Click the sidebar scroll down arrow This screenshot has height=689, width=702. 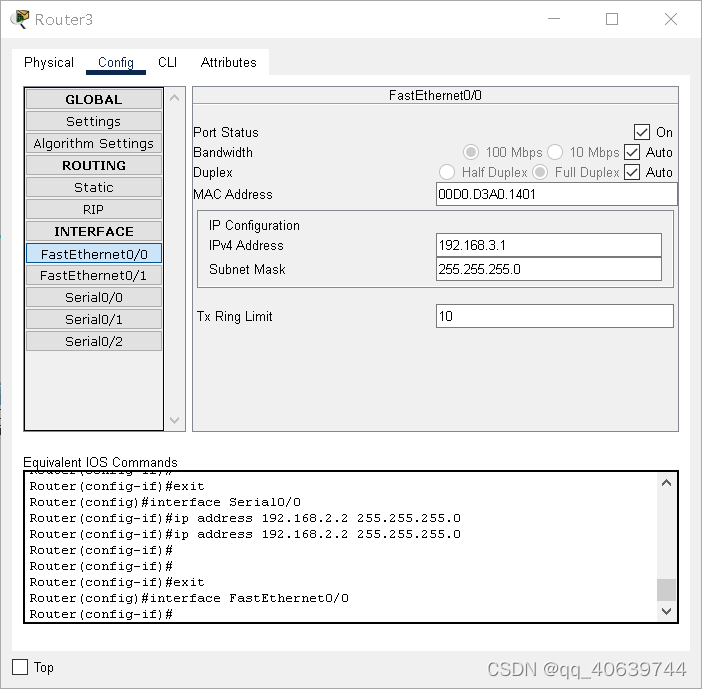tap(175, 420)
